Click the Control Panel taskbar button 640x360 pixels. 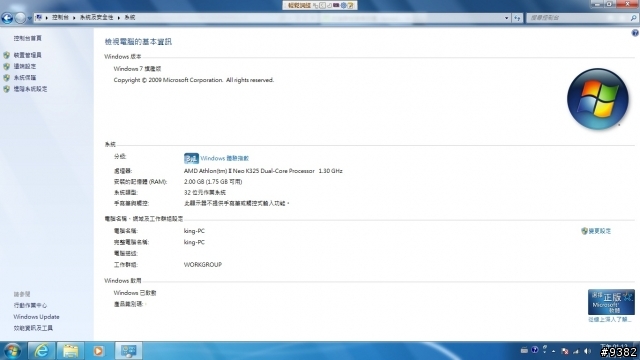[x=129, y=351]
